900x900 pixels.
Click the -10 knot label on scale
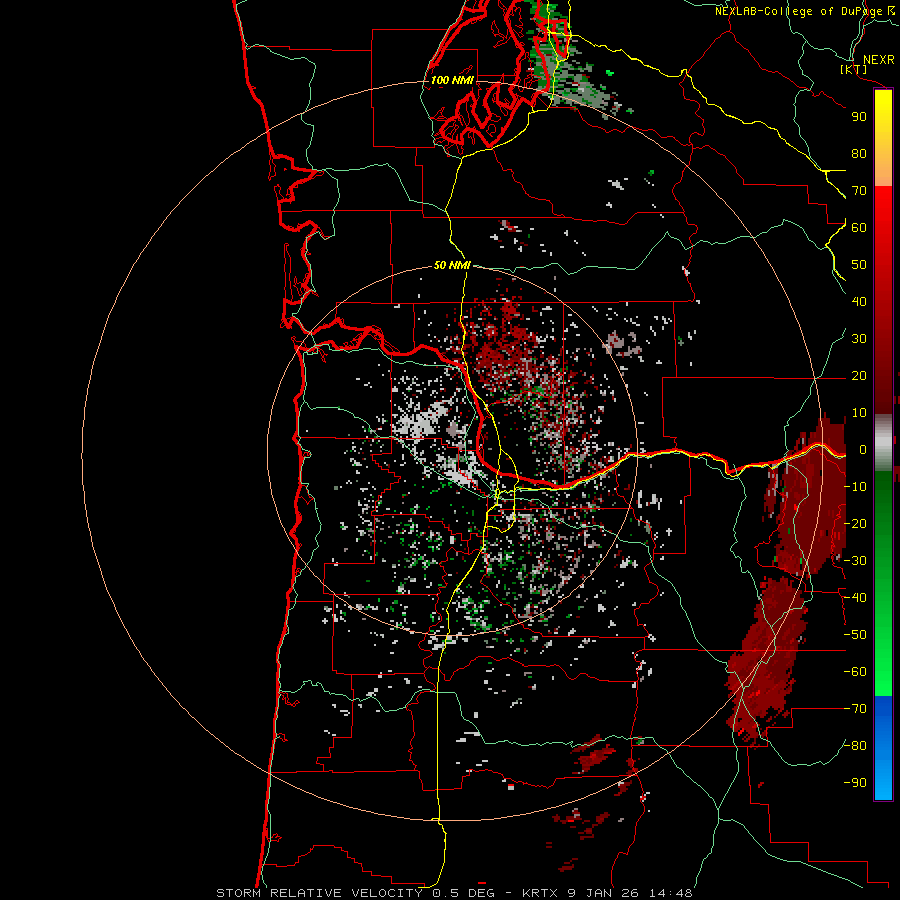click(x=855, y=487)
